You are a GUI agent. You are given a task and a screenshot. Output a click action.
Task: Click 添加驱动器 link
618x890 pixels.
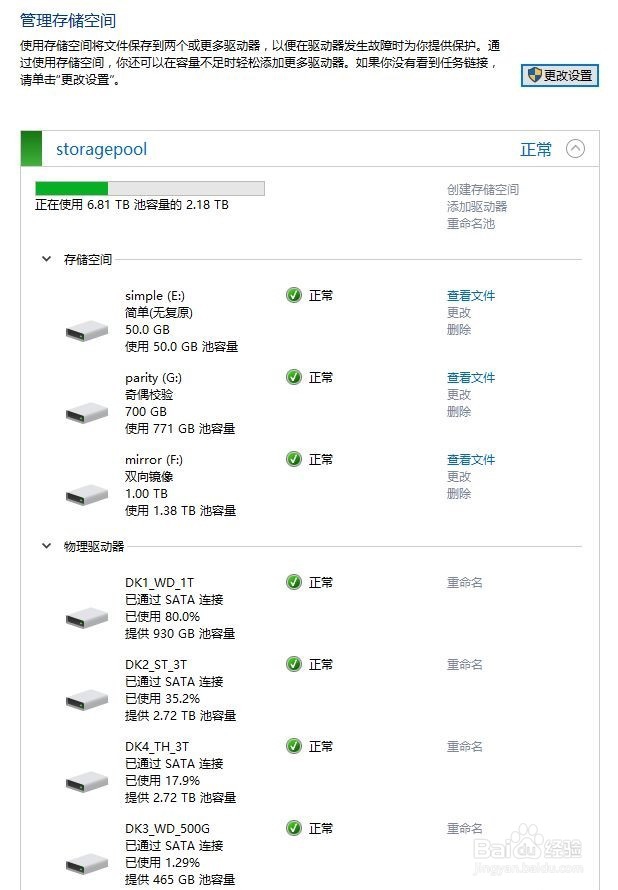click(477, 206)
